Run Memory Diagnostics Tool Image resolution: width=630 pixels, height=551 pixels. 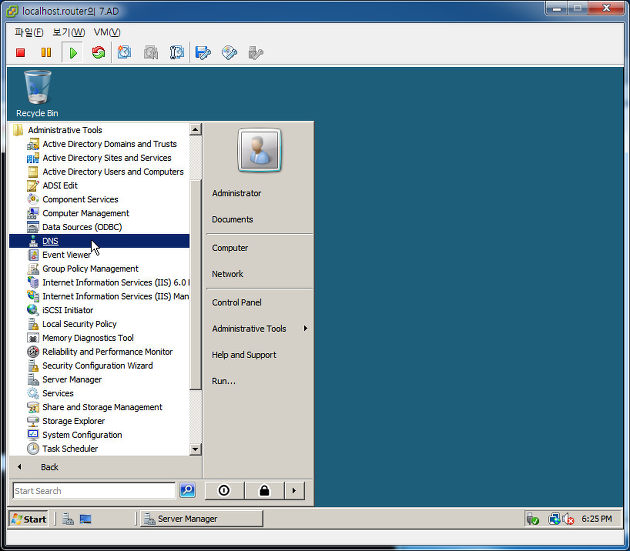(99, 338)
